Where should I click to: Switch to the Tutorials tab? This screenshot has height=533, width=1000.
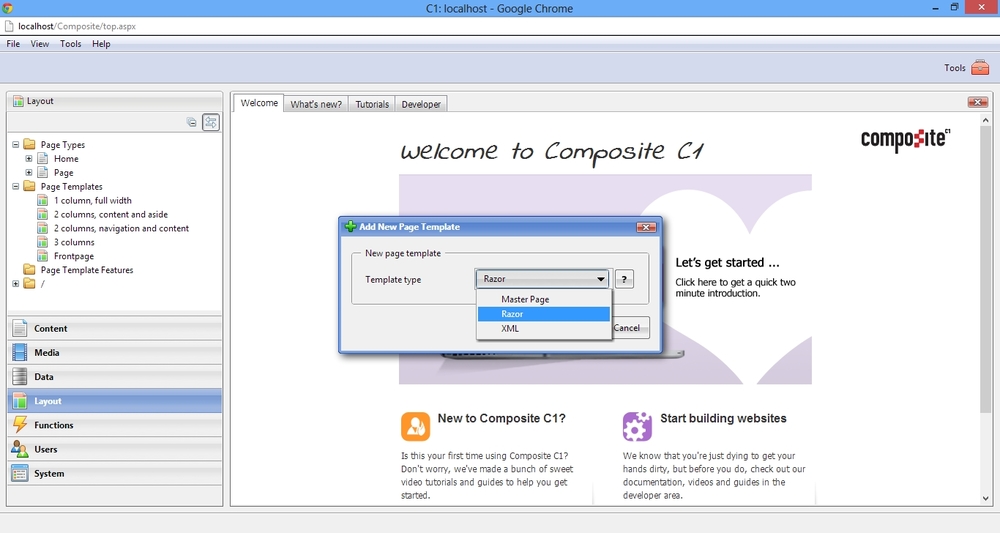(372, 104)
